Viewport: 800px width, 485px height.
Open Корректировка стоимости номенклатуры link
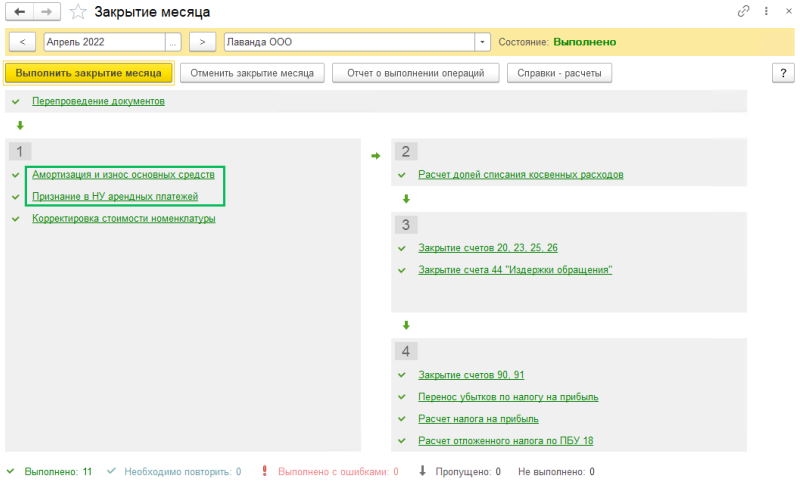(123, 218)
